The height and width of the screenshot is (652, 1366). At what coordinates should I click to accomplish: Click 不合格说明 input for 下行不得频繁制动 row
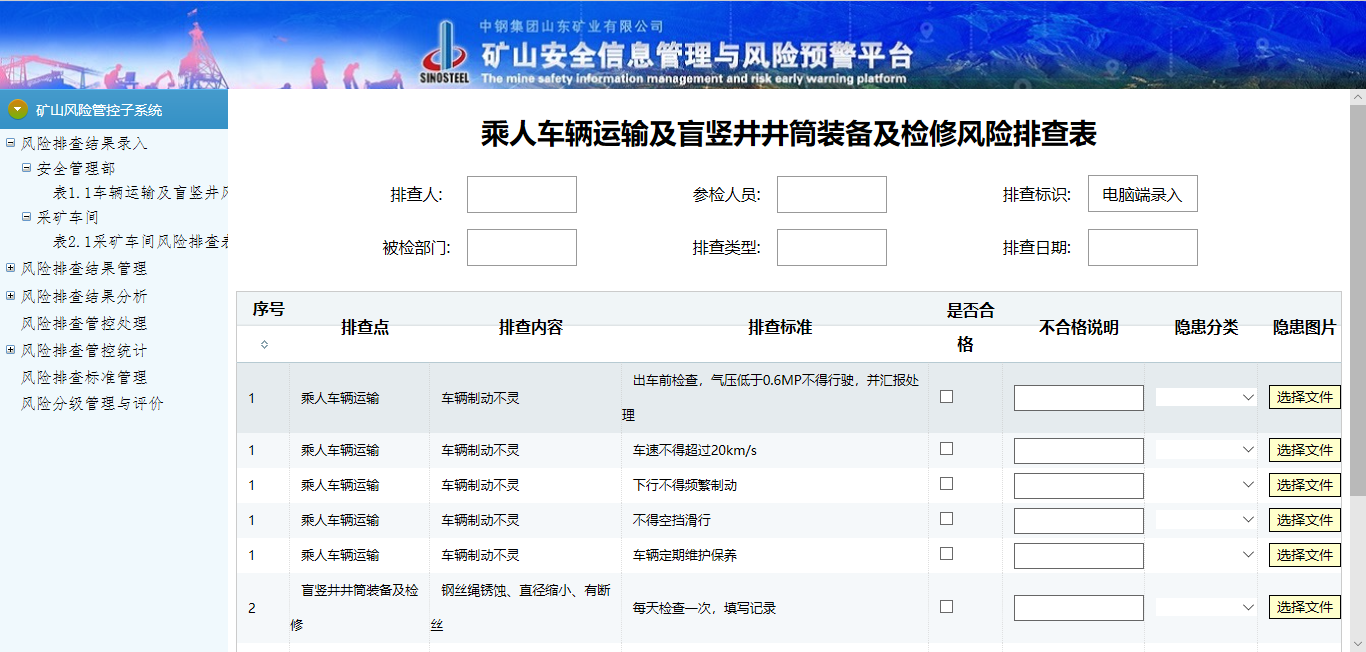coord(1079,486)
